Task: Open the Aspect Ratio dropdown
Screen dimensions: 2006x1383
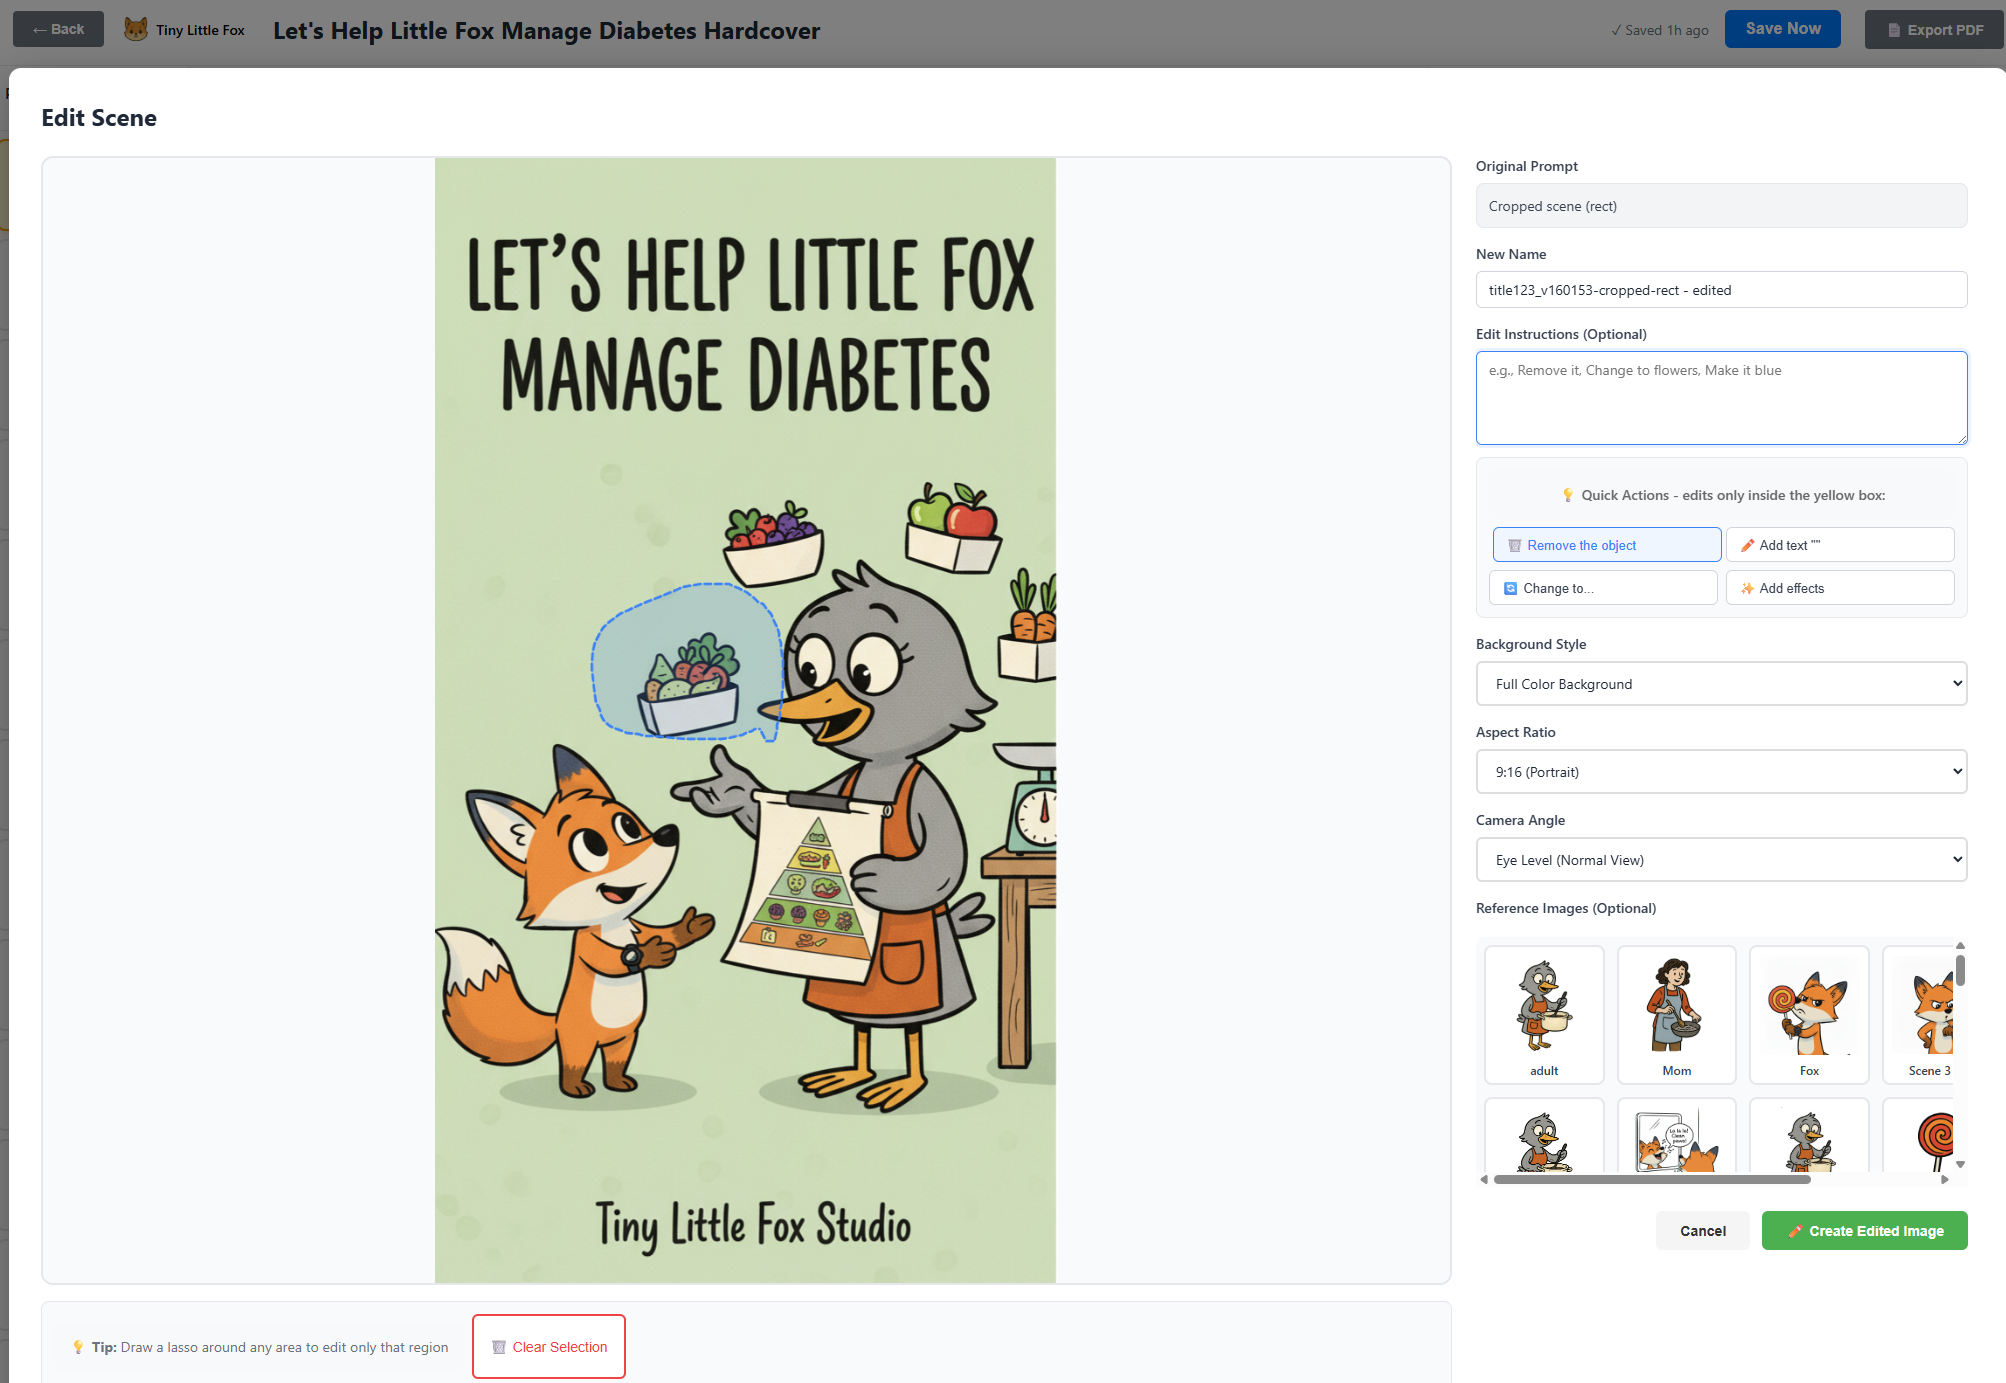Action: [1721, 772]
